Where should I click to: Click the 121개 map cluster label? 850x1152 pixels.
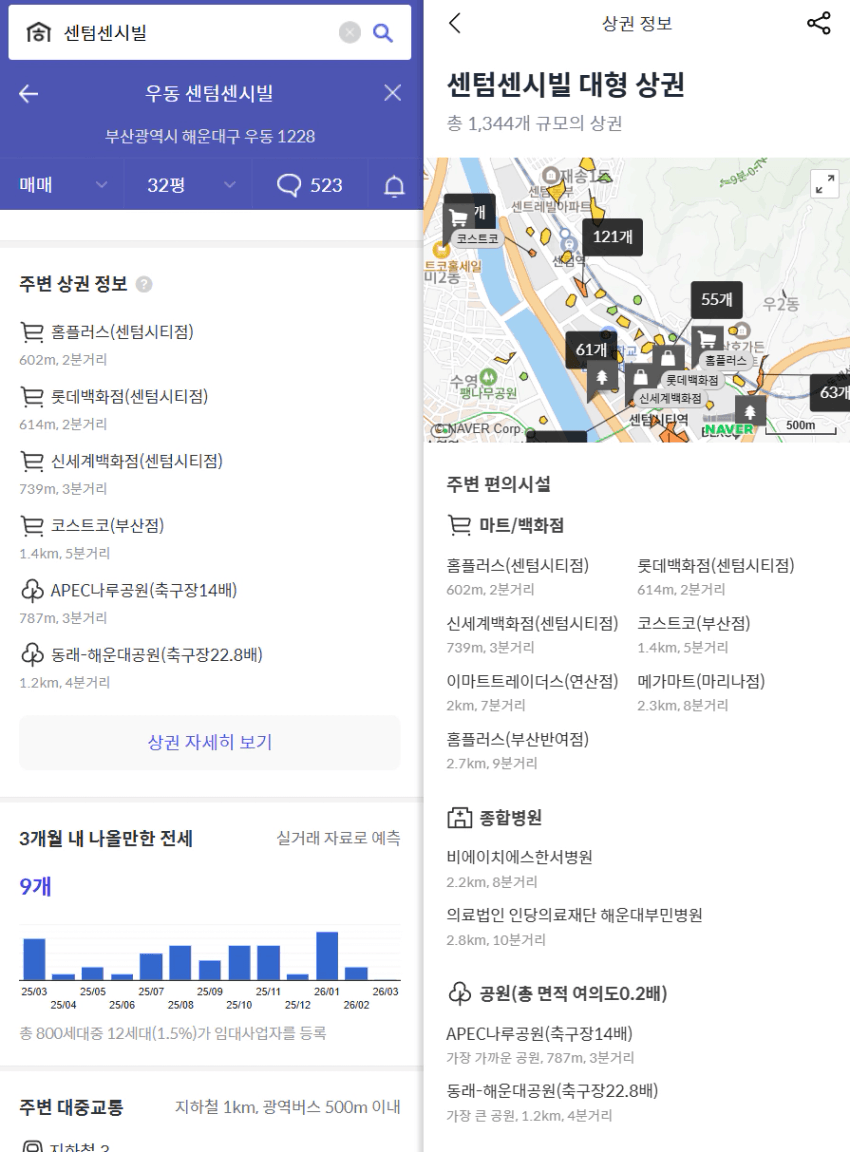(x=613, y=237)
